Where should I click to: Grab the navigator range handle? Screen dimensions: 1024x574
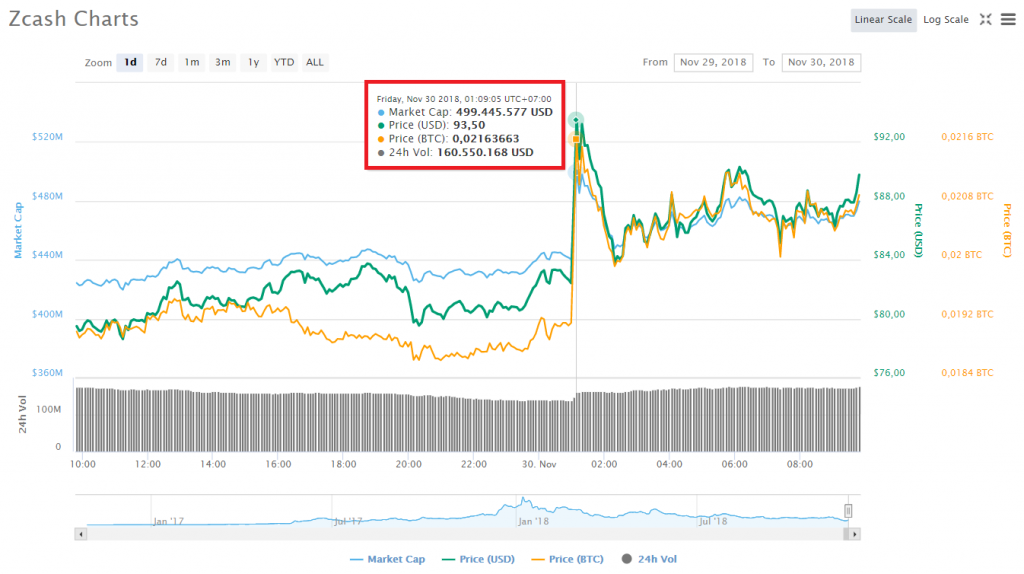[848, 511]
